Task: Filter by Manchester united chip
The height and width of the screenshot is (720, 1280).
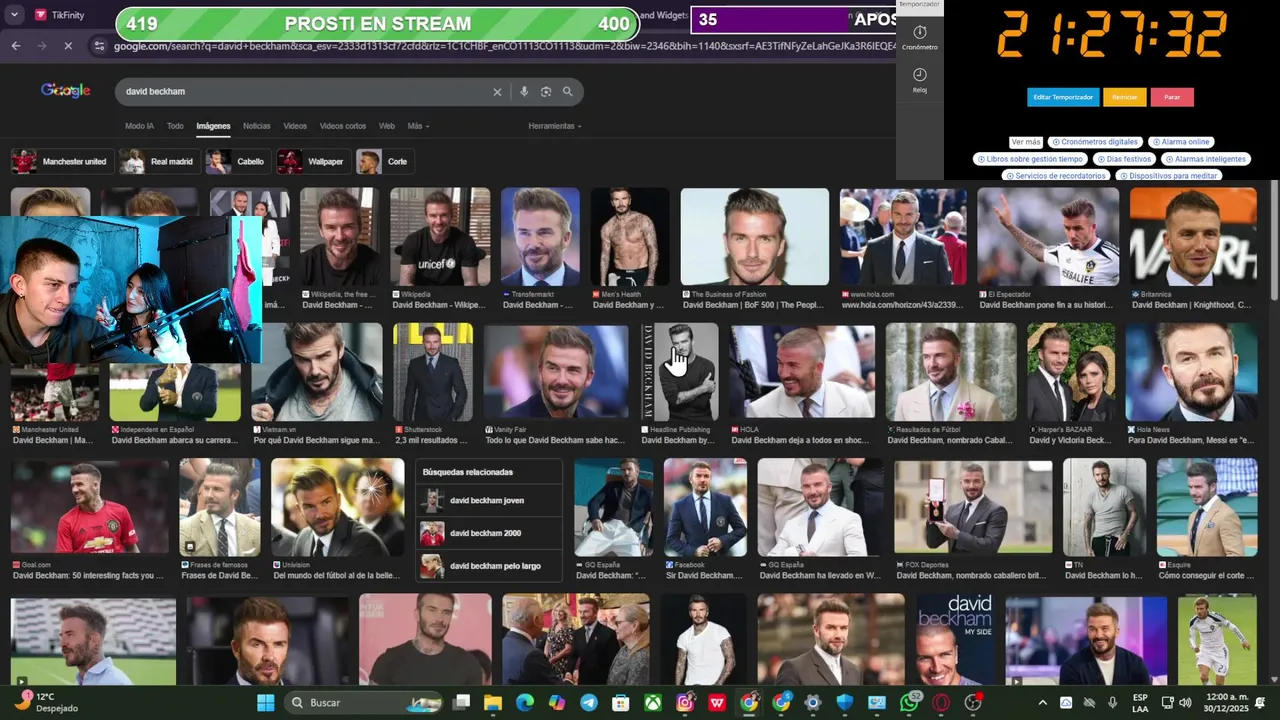Action: (60, 161)
